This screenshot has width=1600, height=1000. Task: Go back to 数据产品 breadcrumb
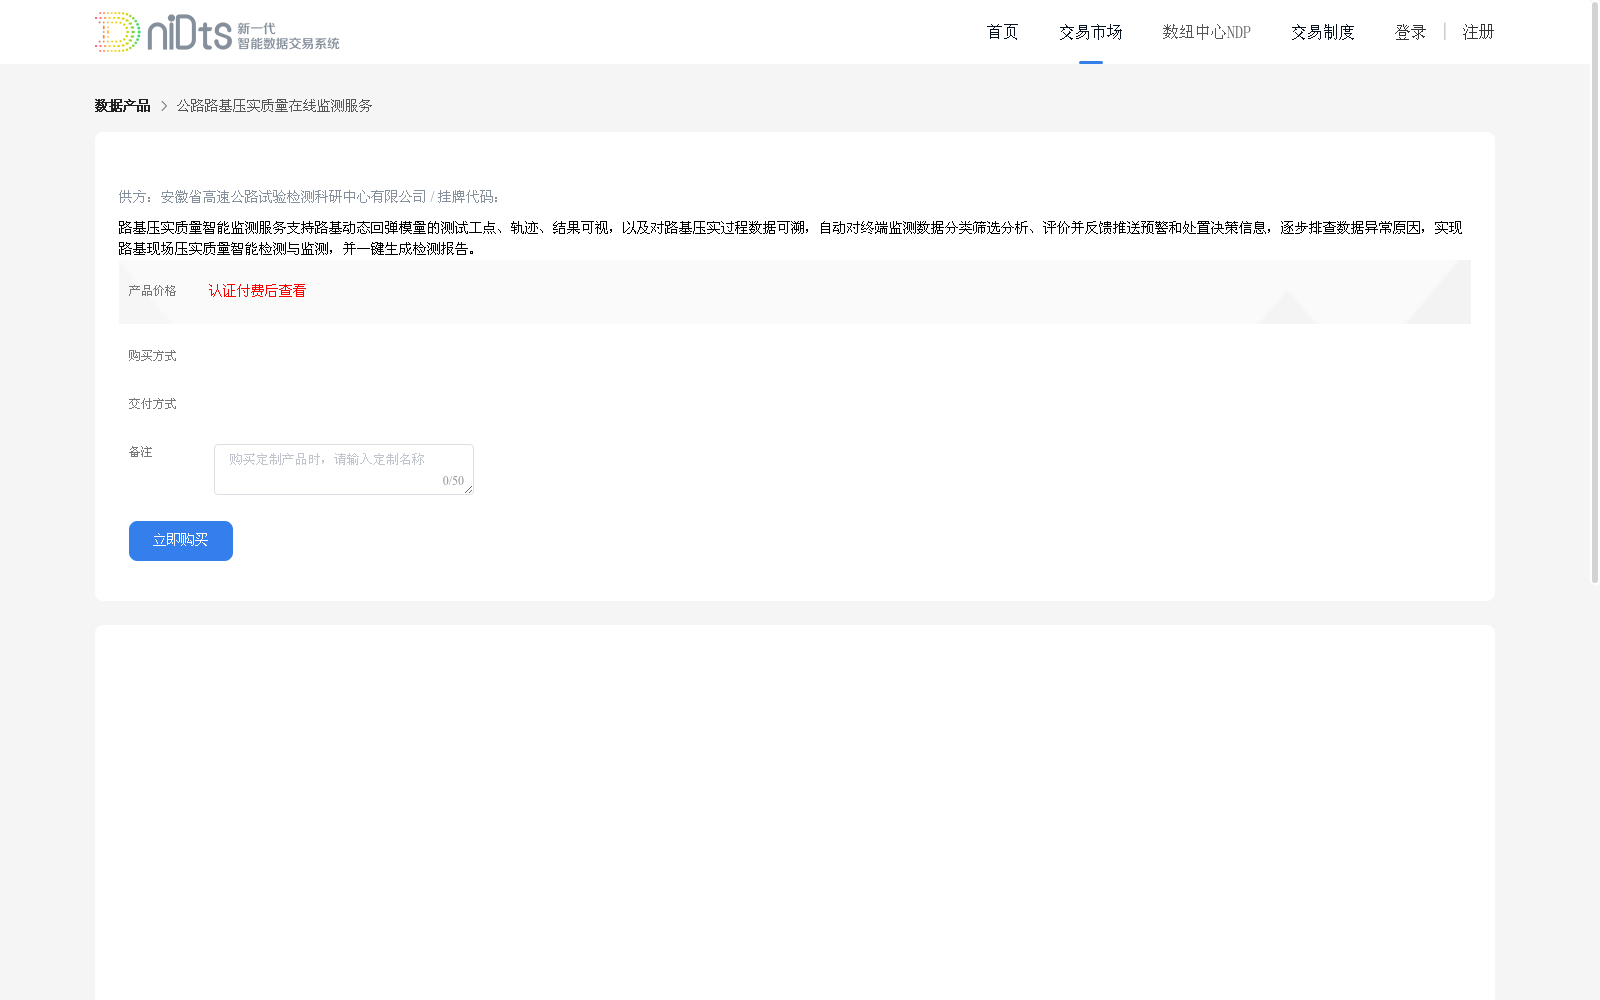coord(122,106)
